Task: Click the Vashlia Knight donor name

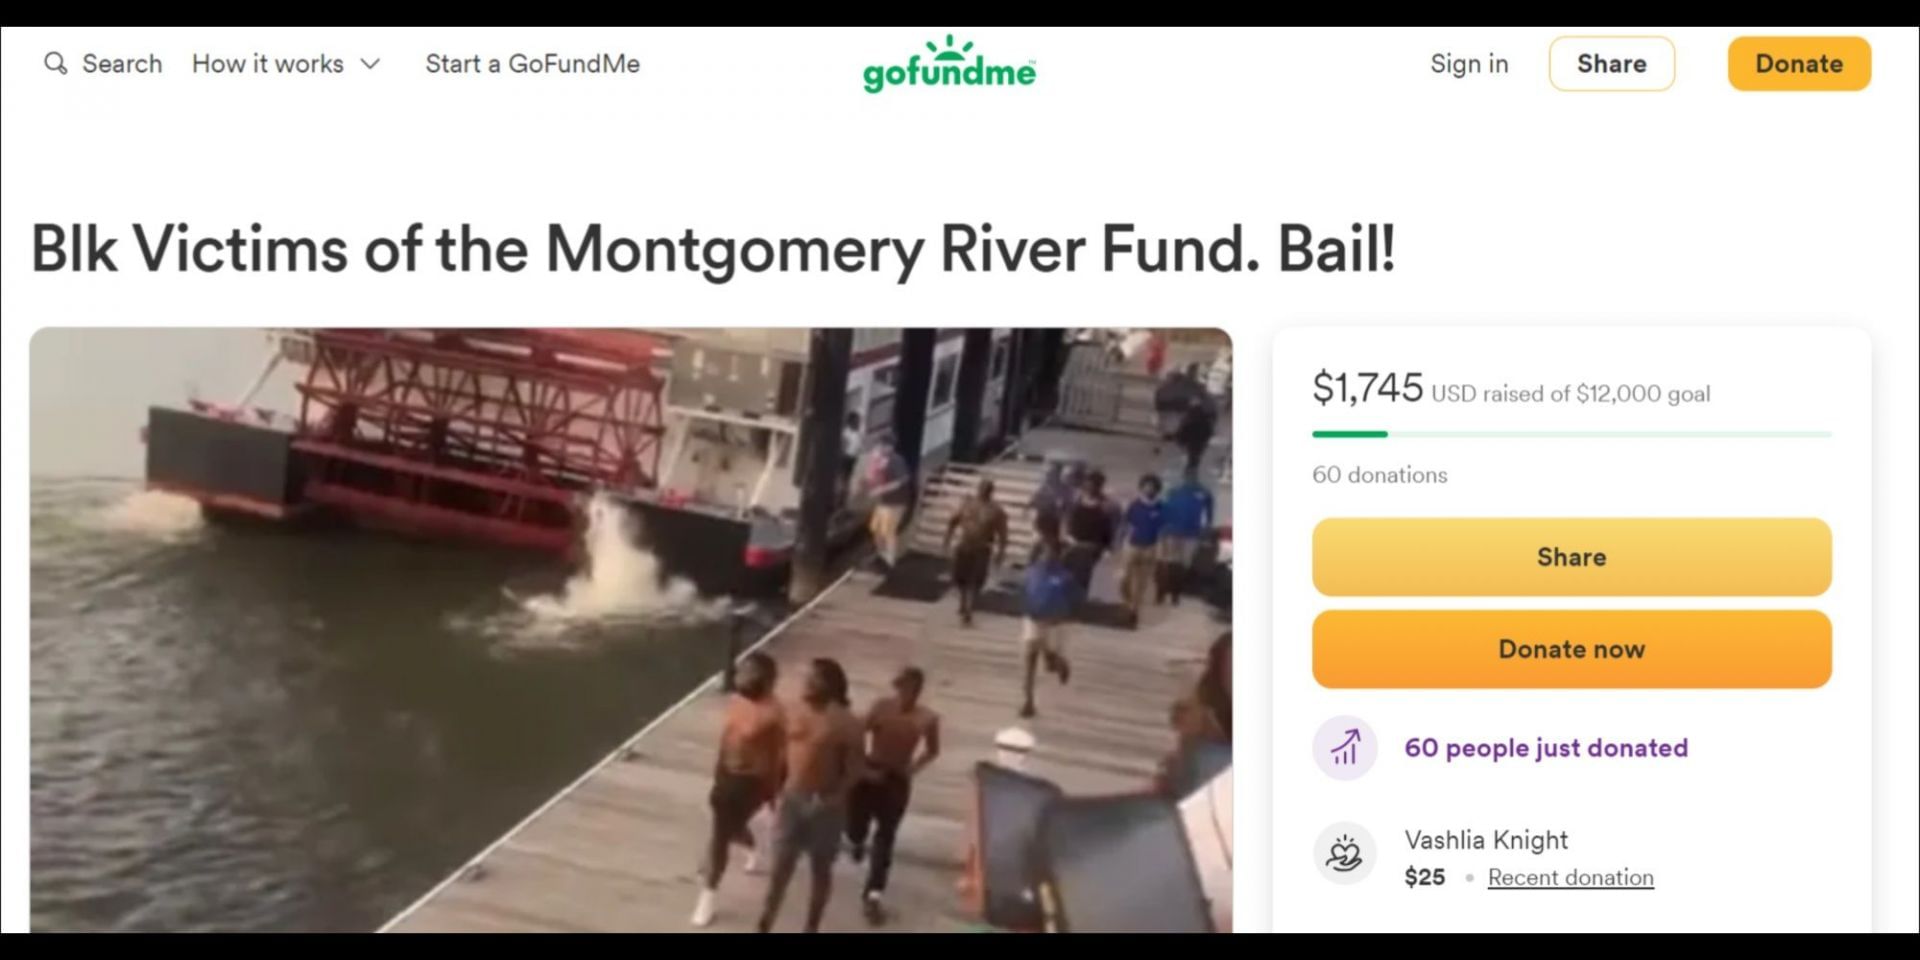Action: tap(1486, 840)
